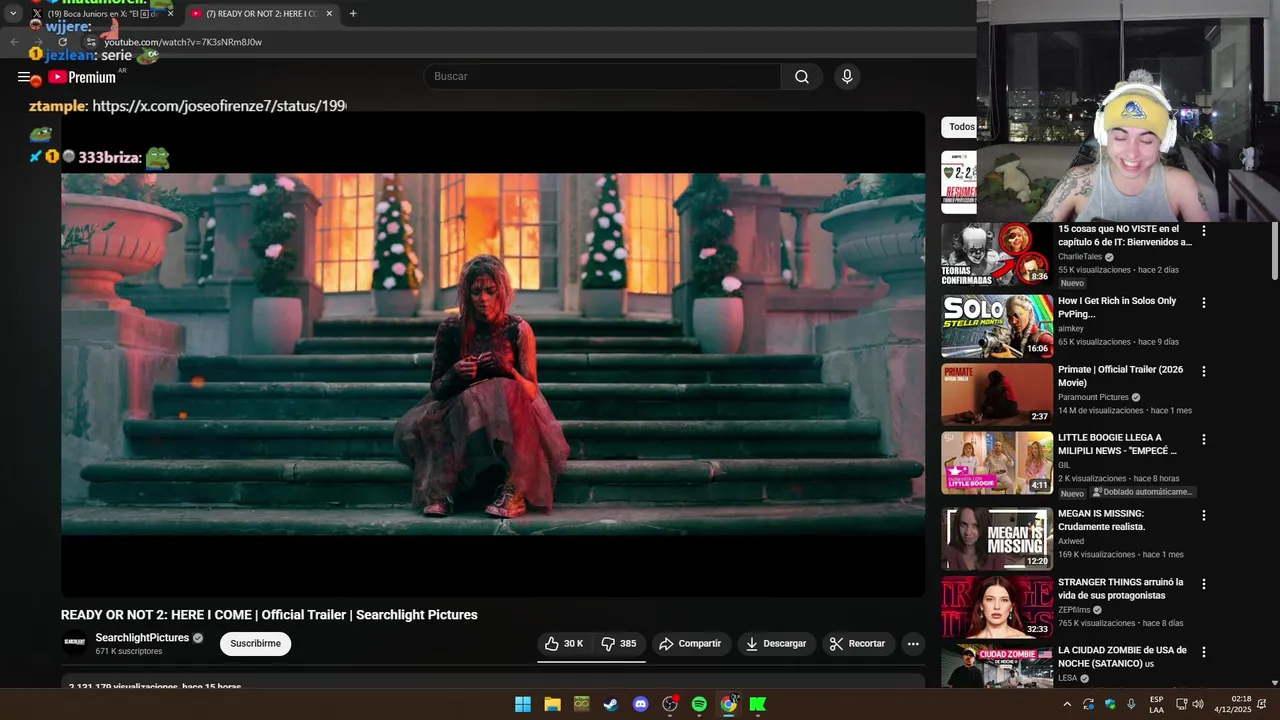This screenshot has width=1280, height=720.
Task: Like the video with thumbs-up 30 K
Action: point(564,644)
